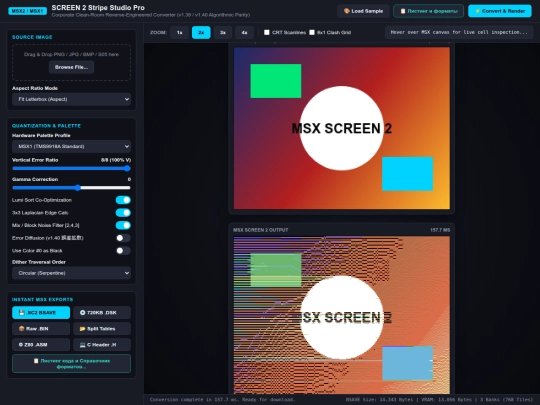Click the palette icon on Load Sample
540x405 pixels.
pyautogui.click(x=346, y=11)
